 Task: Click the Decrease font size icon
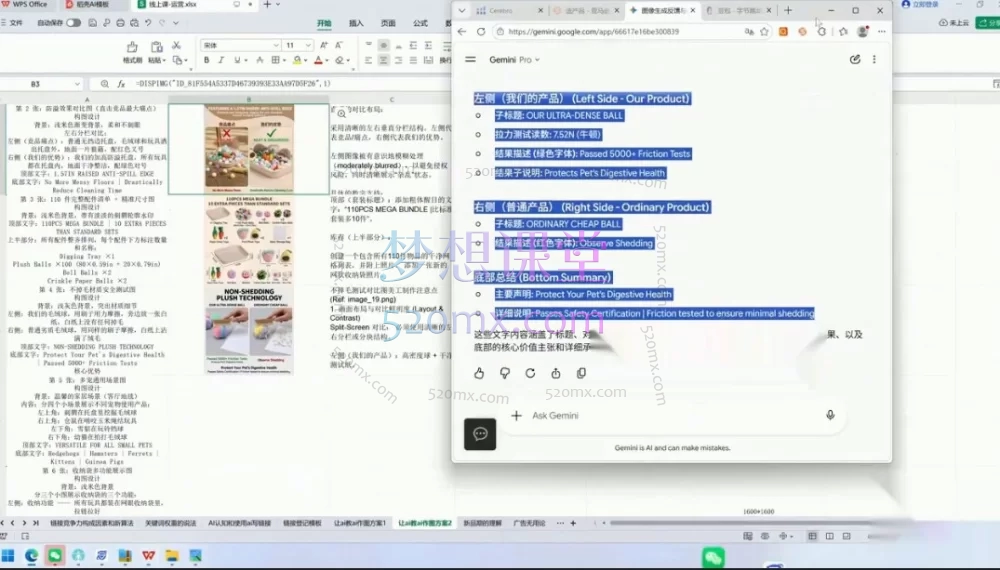(339, 45)
